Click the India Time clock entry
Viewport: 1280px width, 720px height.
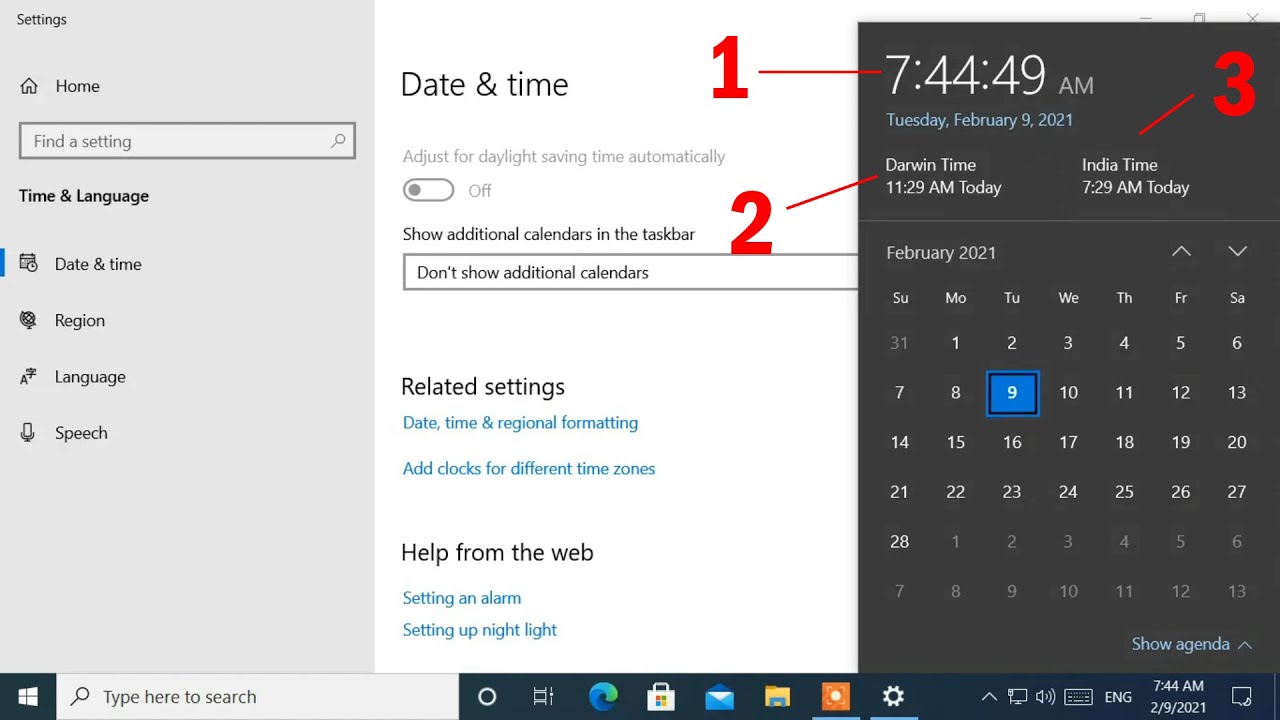[x=1135, y=176]
